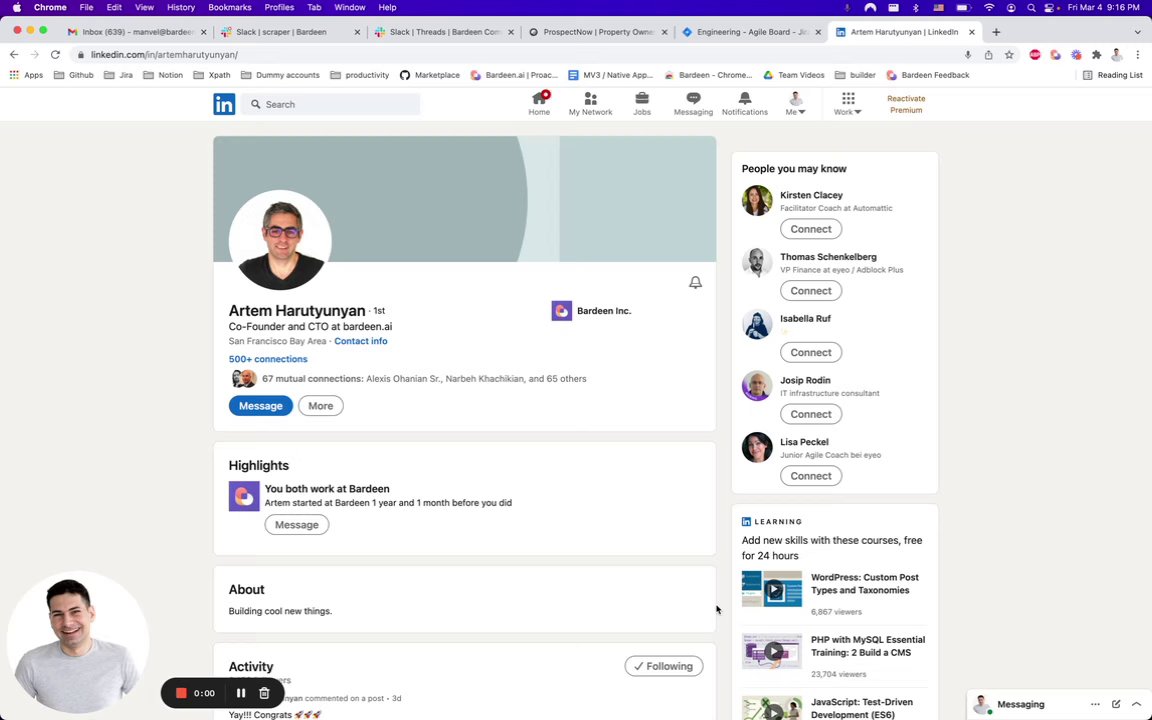The image size is (1152, 720).
Task: Open the 500+ connections link
Action: 268,359
